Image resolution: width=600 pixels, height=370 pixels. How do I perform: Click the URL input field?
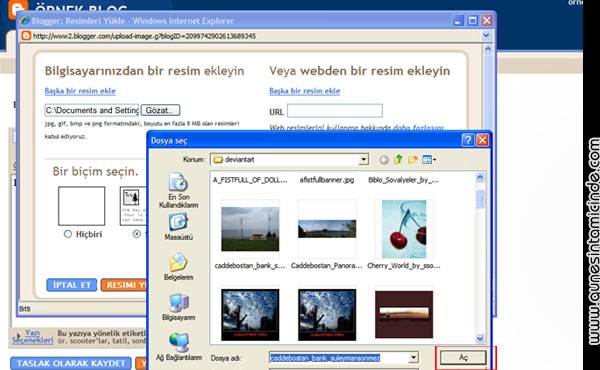335,111
